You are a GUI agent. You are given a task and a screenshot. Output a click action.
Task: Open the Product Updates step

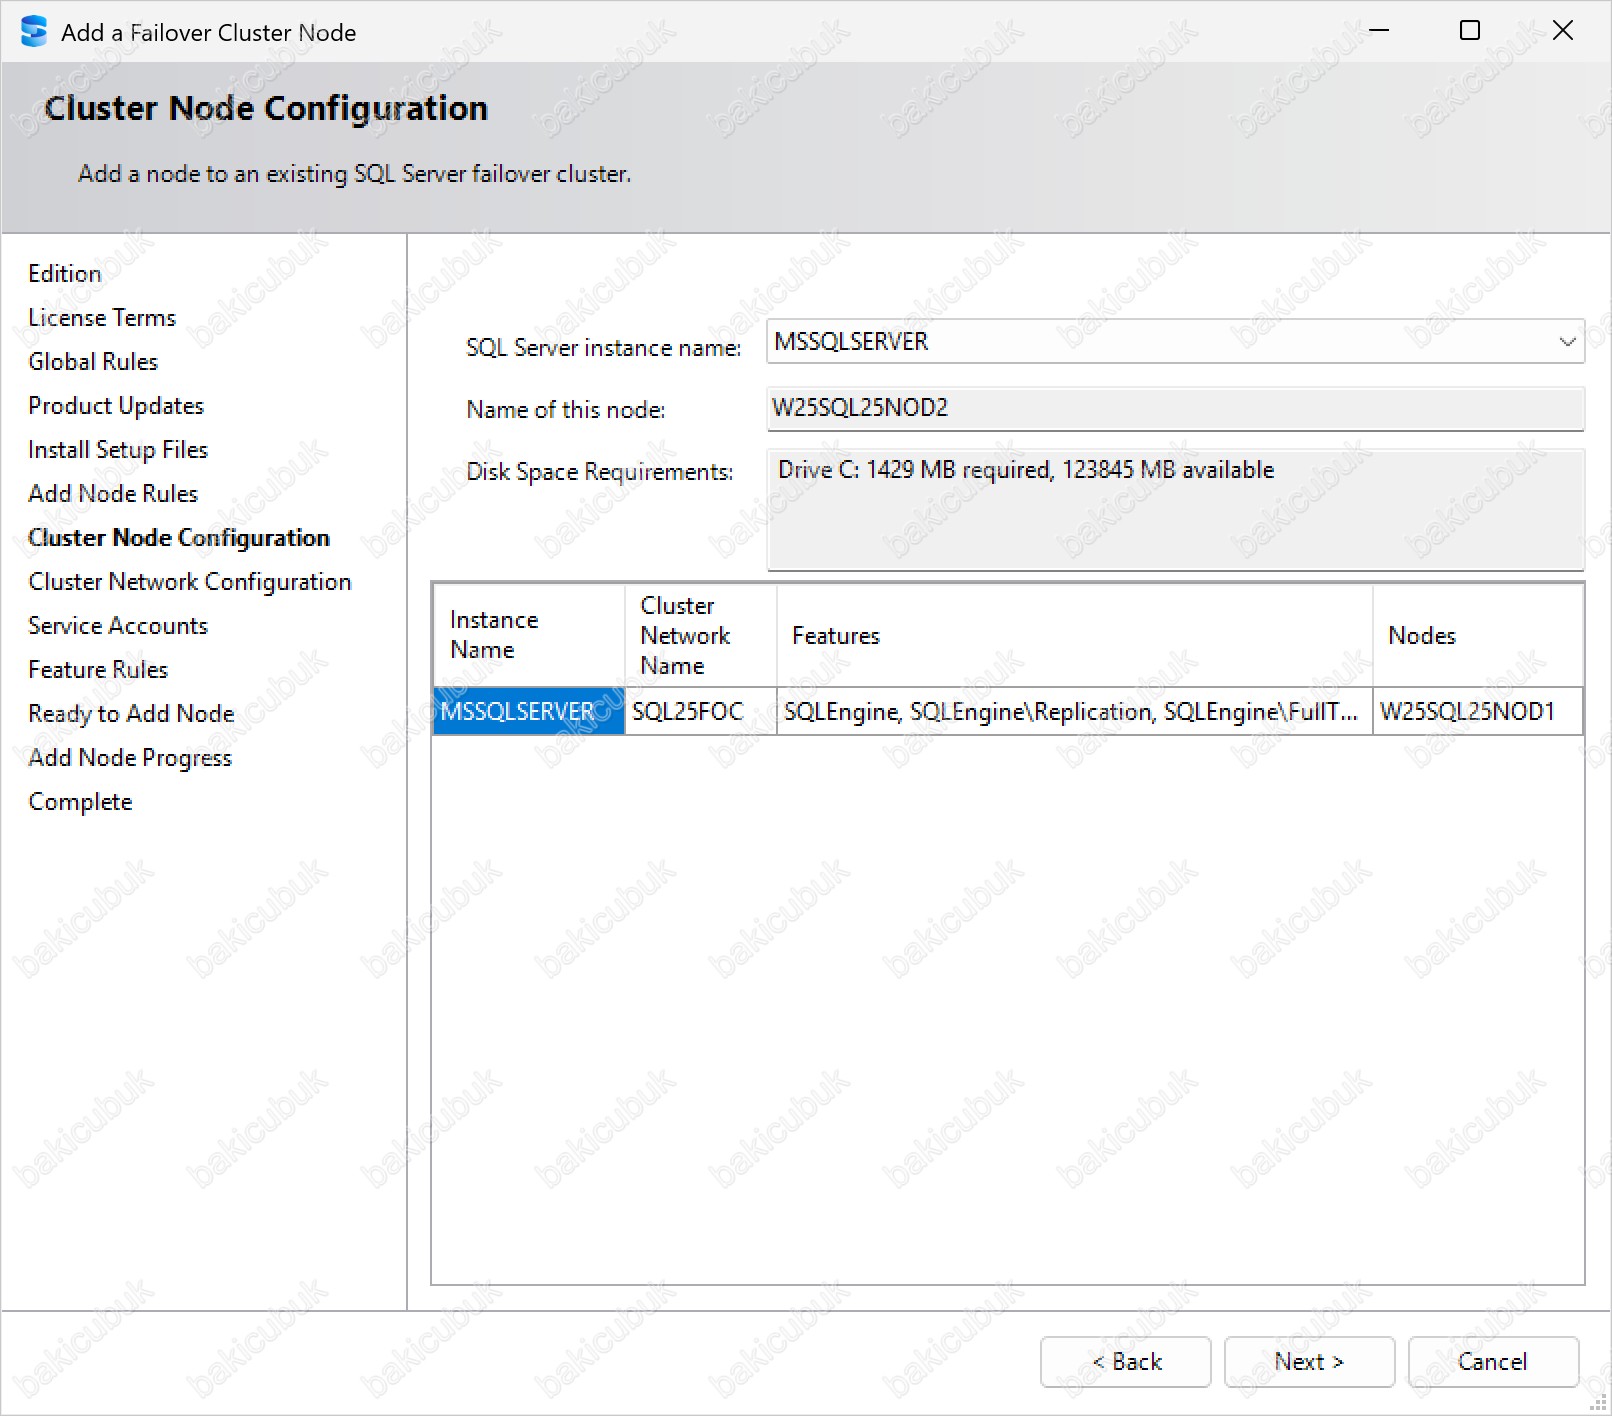point(116,406)
